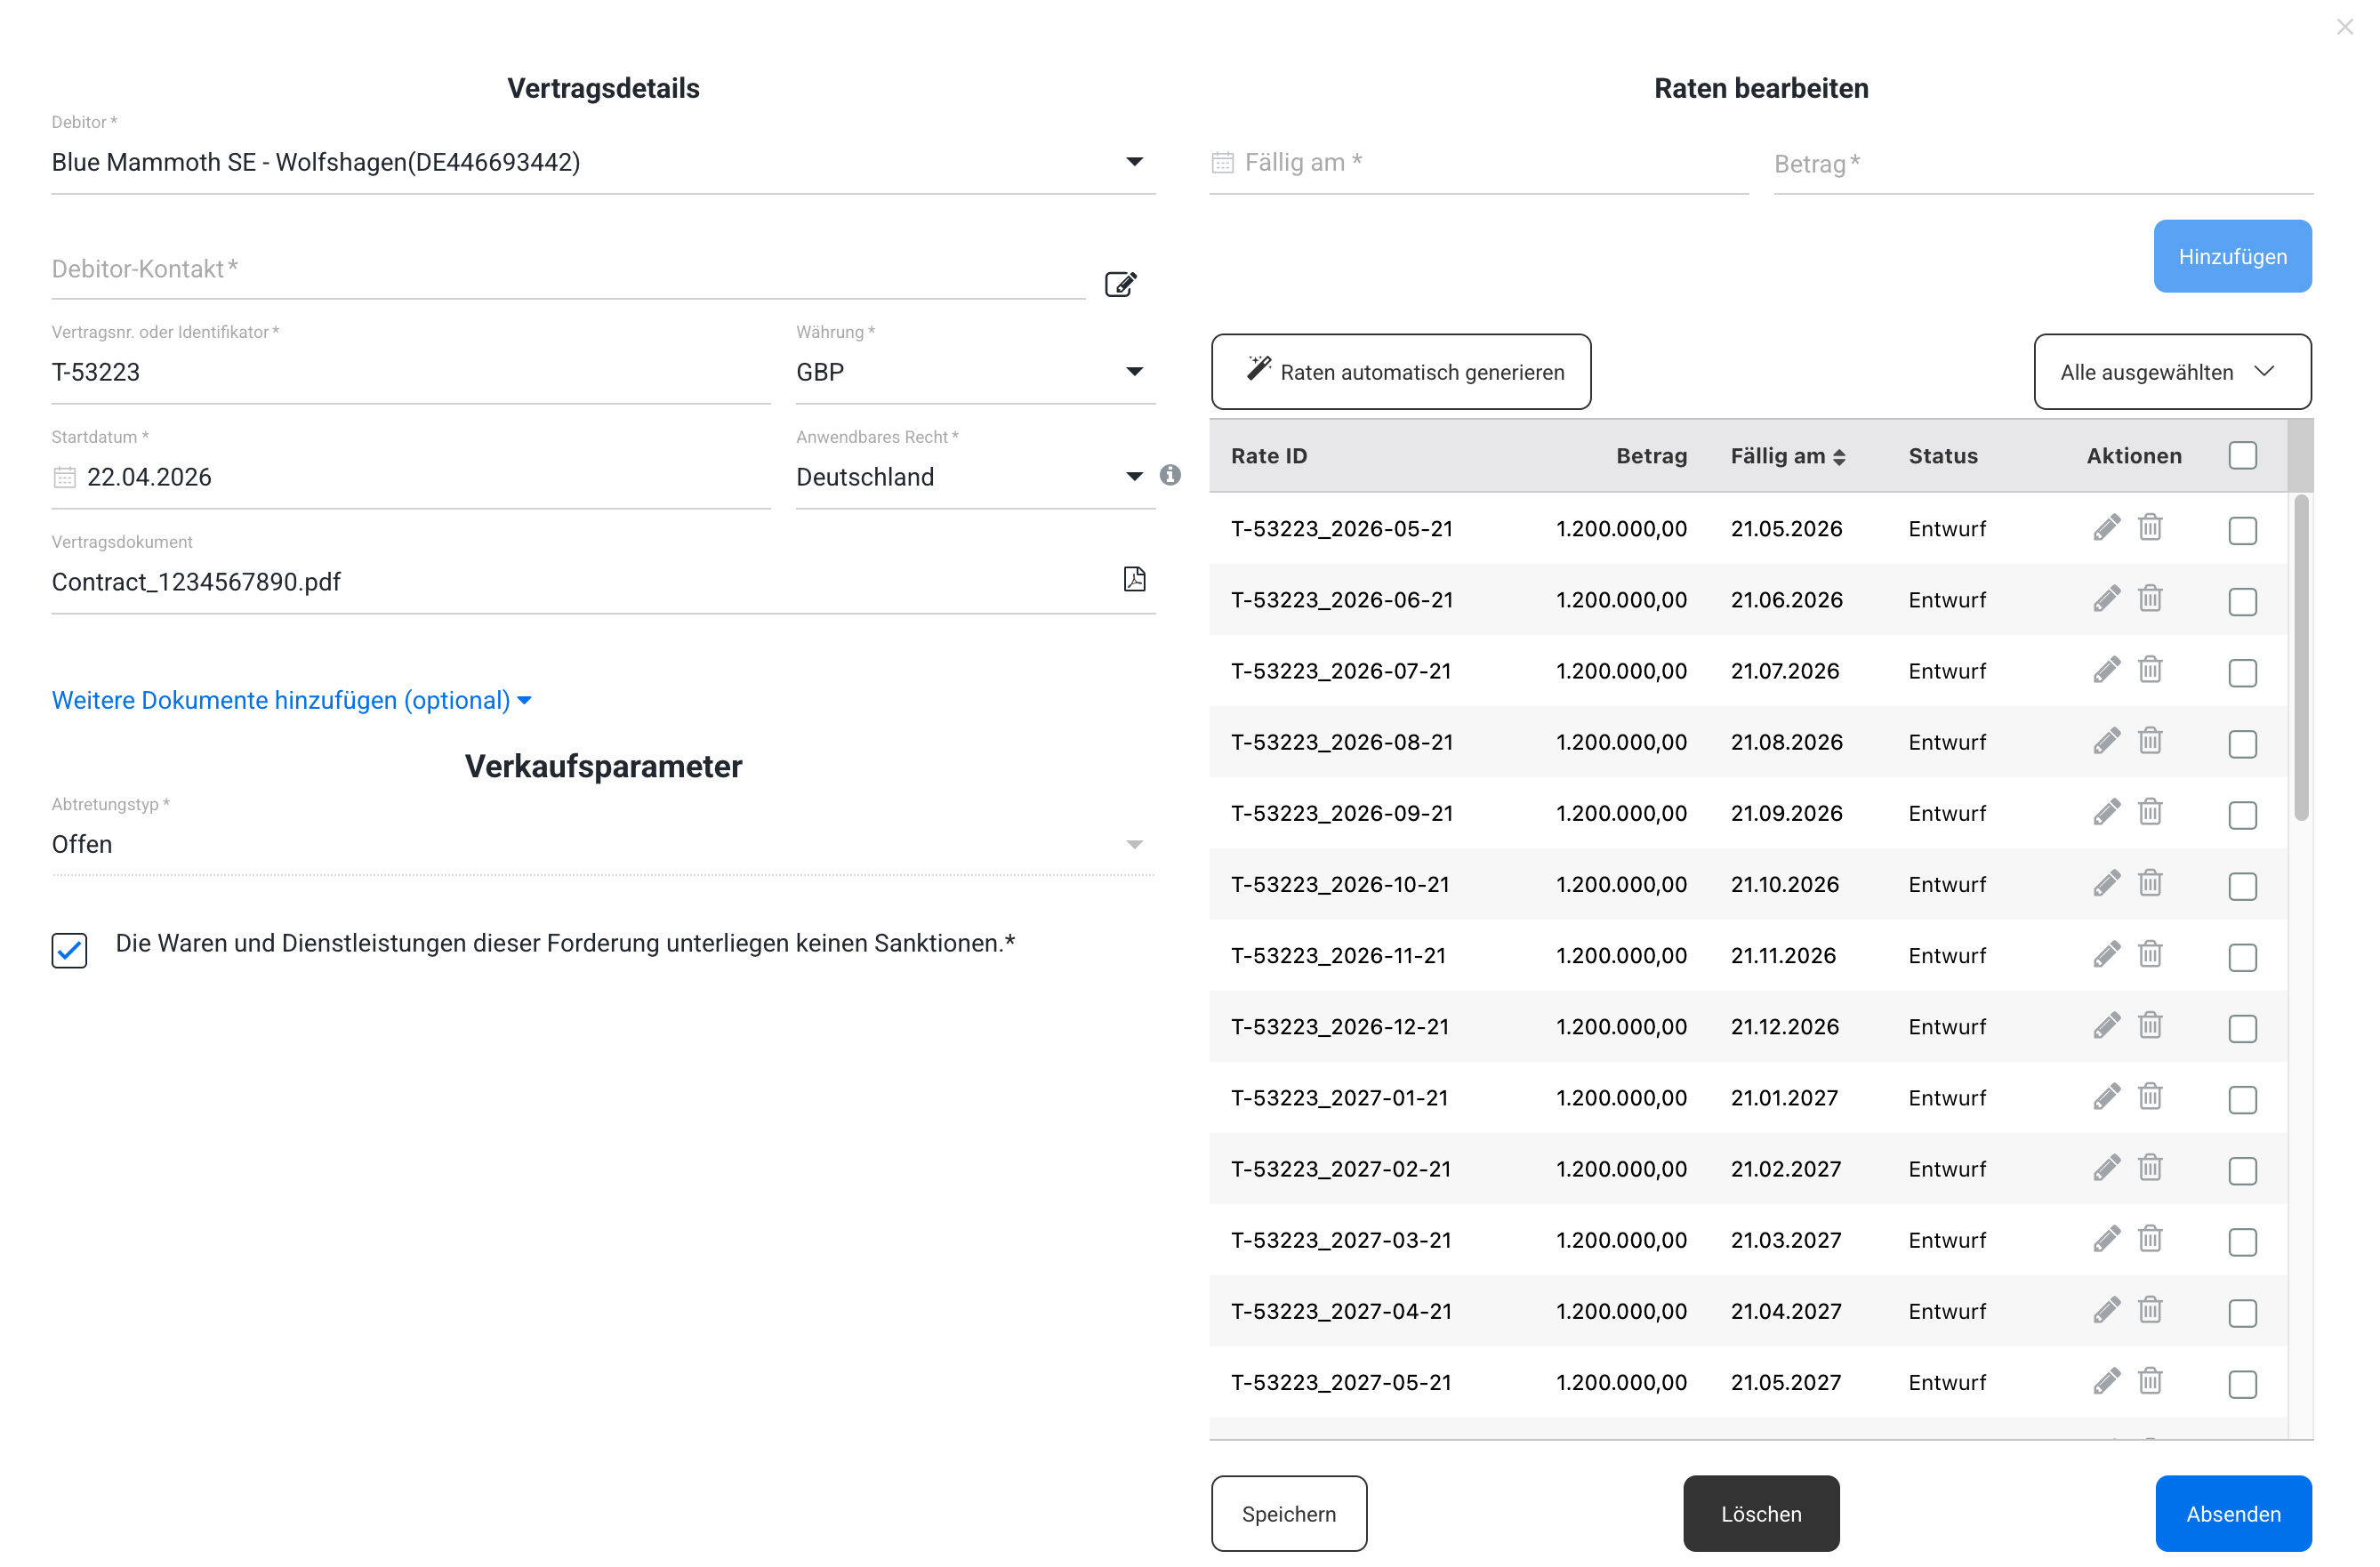
Task: Edit rate T-53223_2026-07-21 via pencil icon
Action: [x=2106, y=670]
